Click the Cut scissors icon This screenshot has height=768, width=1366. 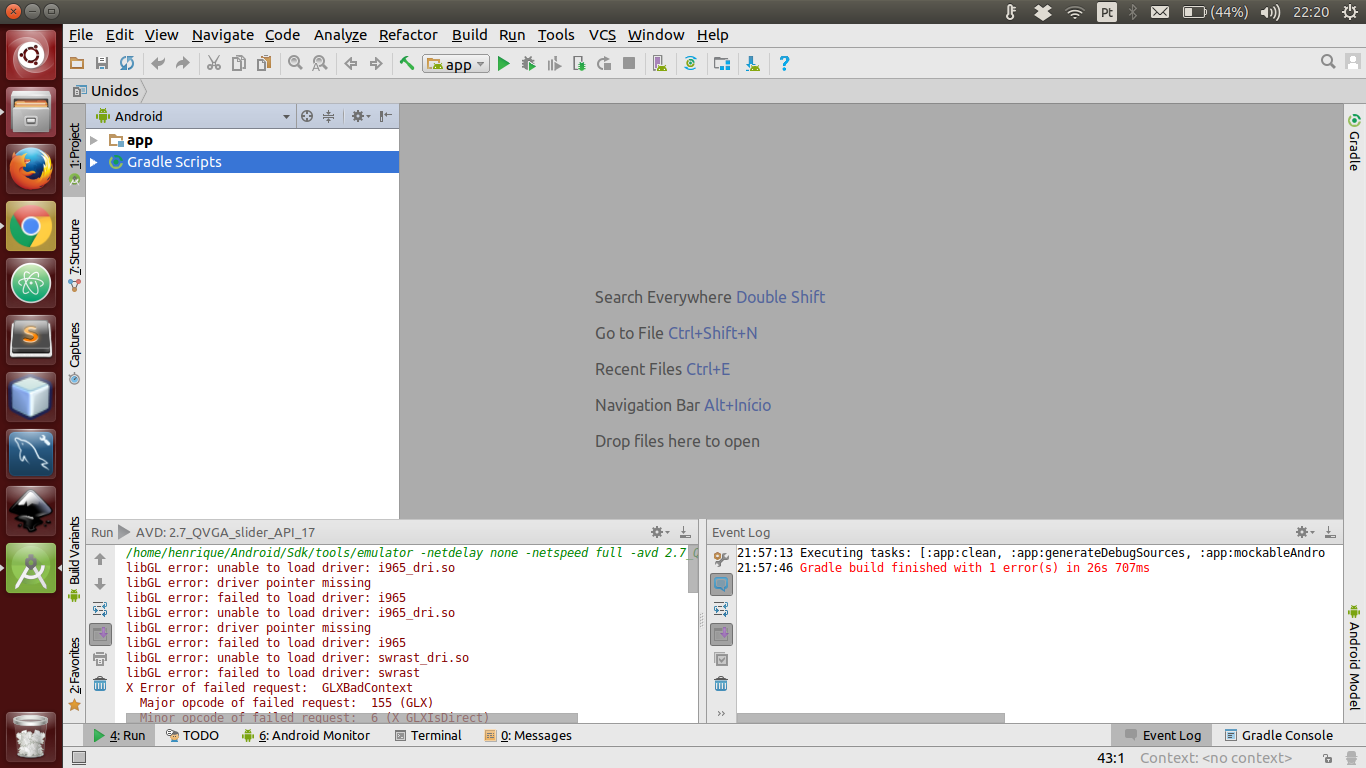[x=214, y=63]
